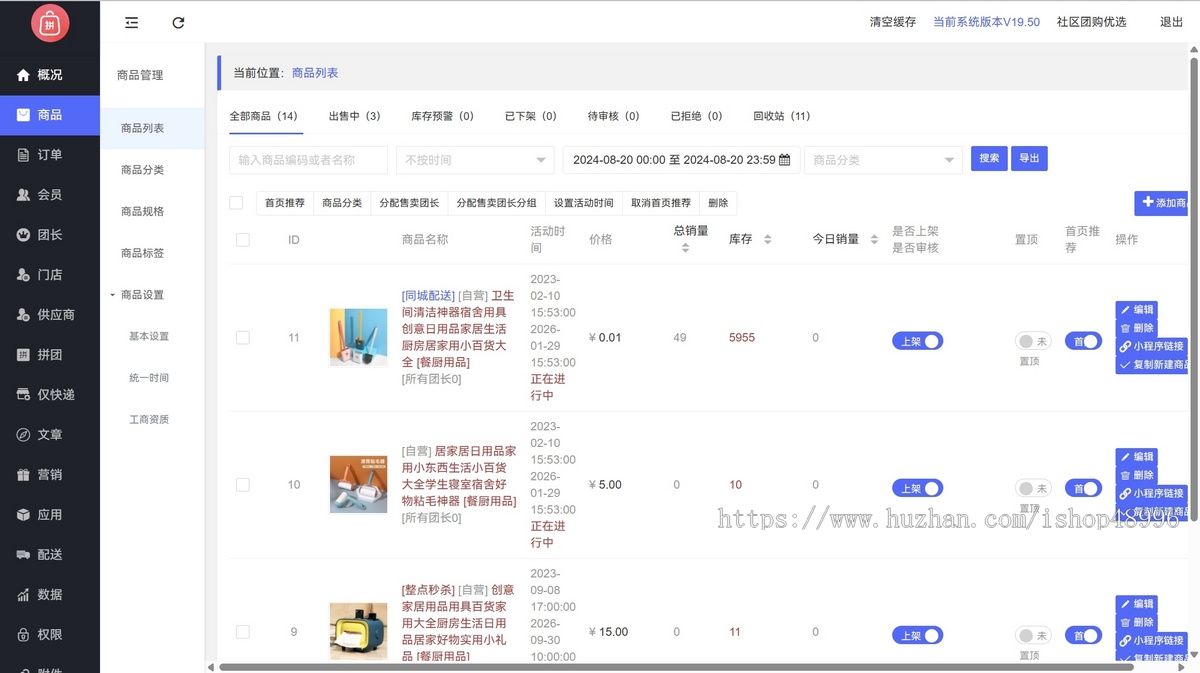The width and height of the screenshot is (1200, 673).
Task: Open 配送 delivery truck icon
Action: 24,555
